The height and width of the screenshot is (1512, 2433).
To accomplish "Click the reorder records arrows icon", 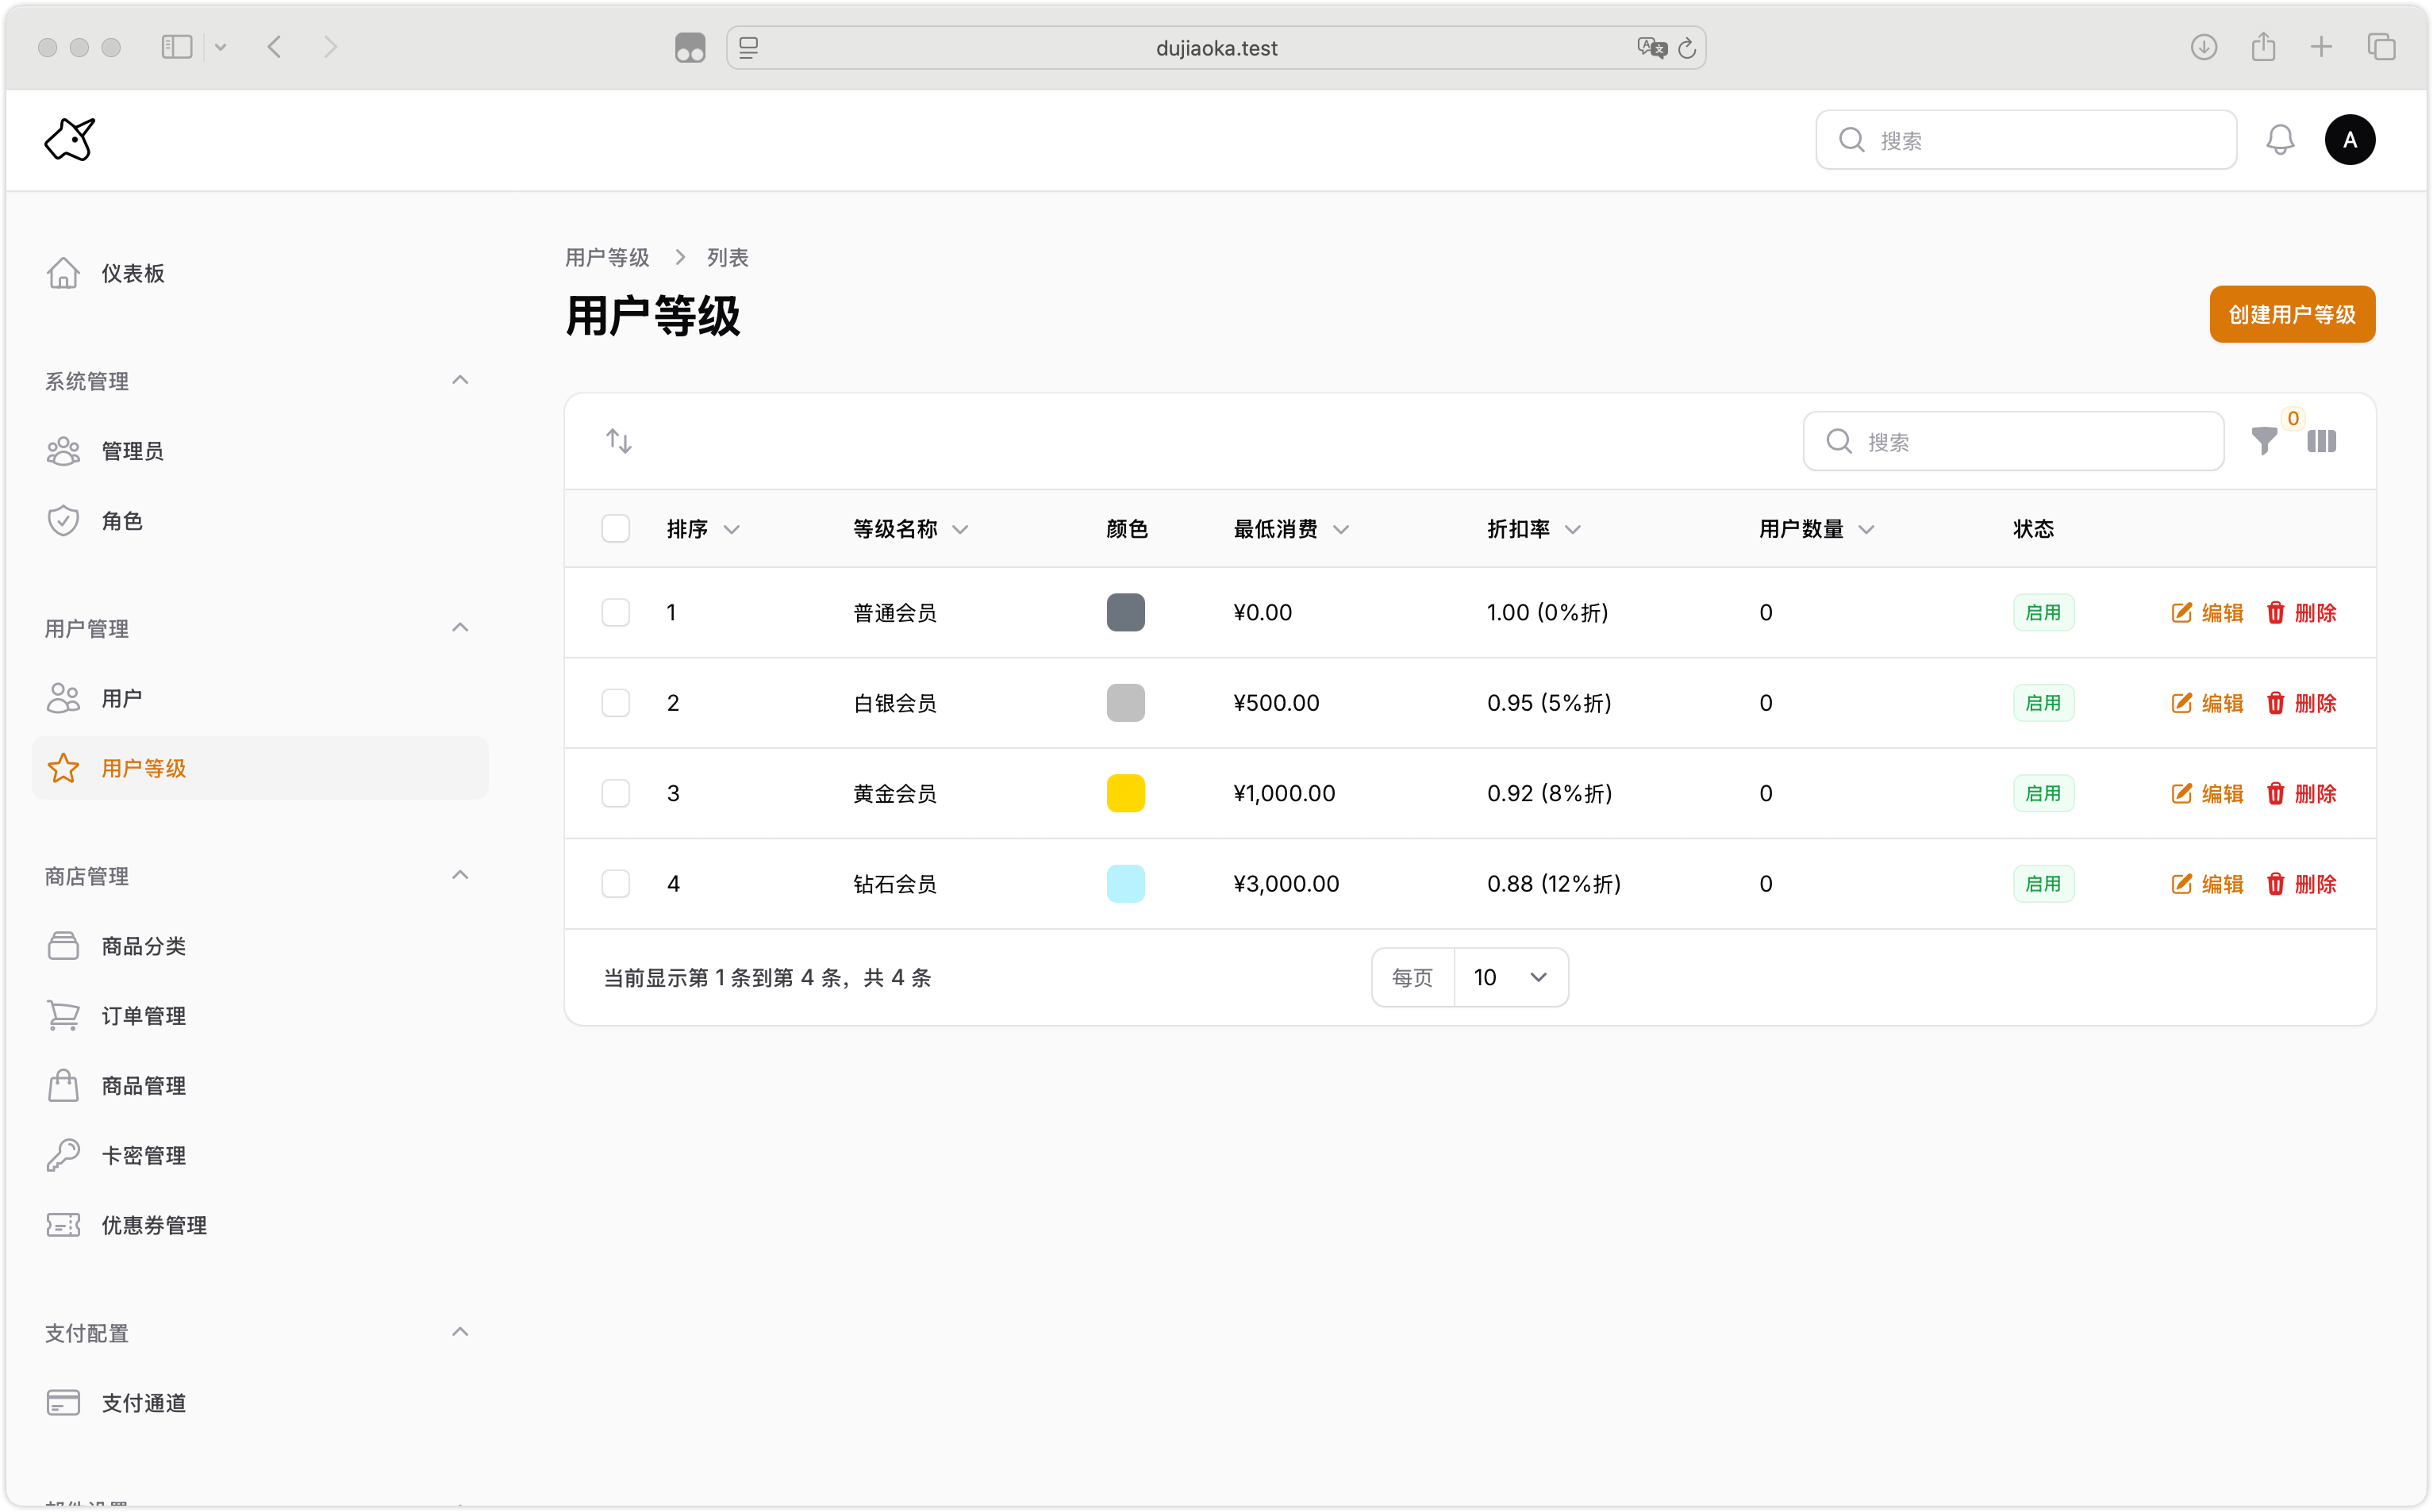I will point(619,441).
